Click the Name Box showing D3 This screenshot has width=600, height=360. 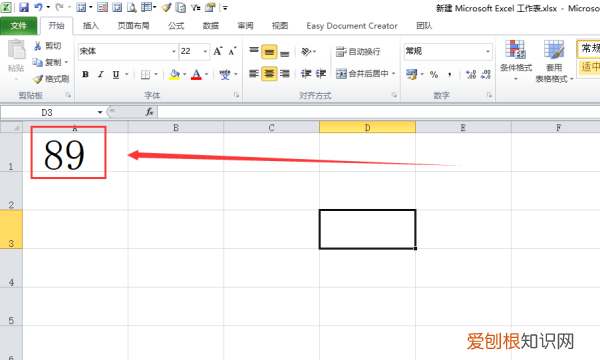[47, 112]
